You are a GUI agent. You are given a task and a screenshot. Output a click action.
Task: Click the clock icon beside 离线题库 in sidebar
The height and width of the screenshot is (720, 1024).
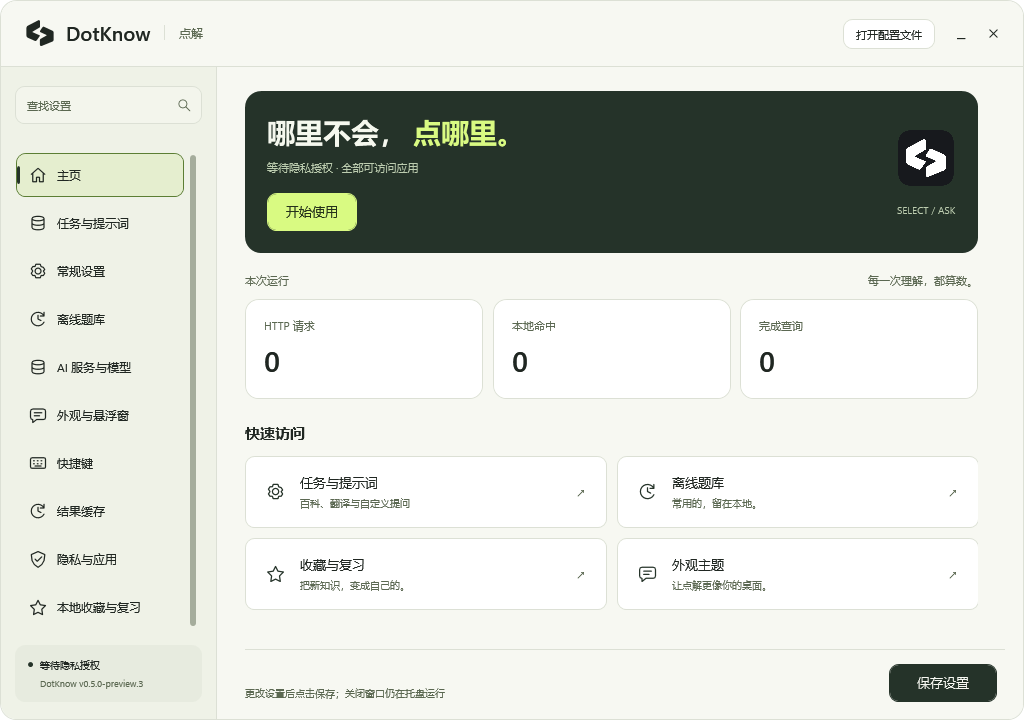(38, 319)
